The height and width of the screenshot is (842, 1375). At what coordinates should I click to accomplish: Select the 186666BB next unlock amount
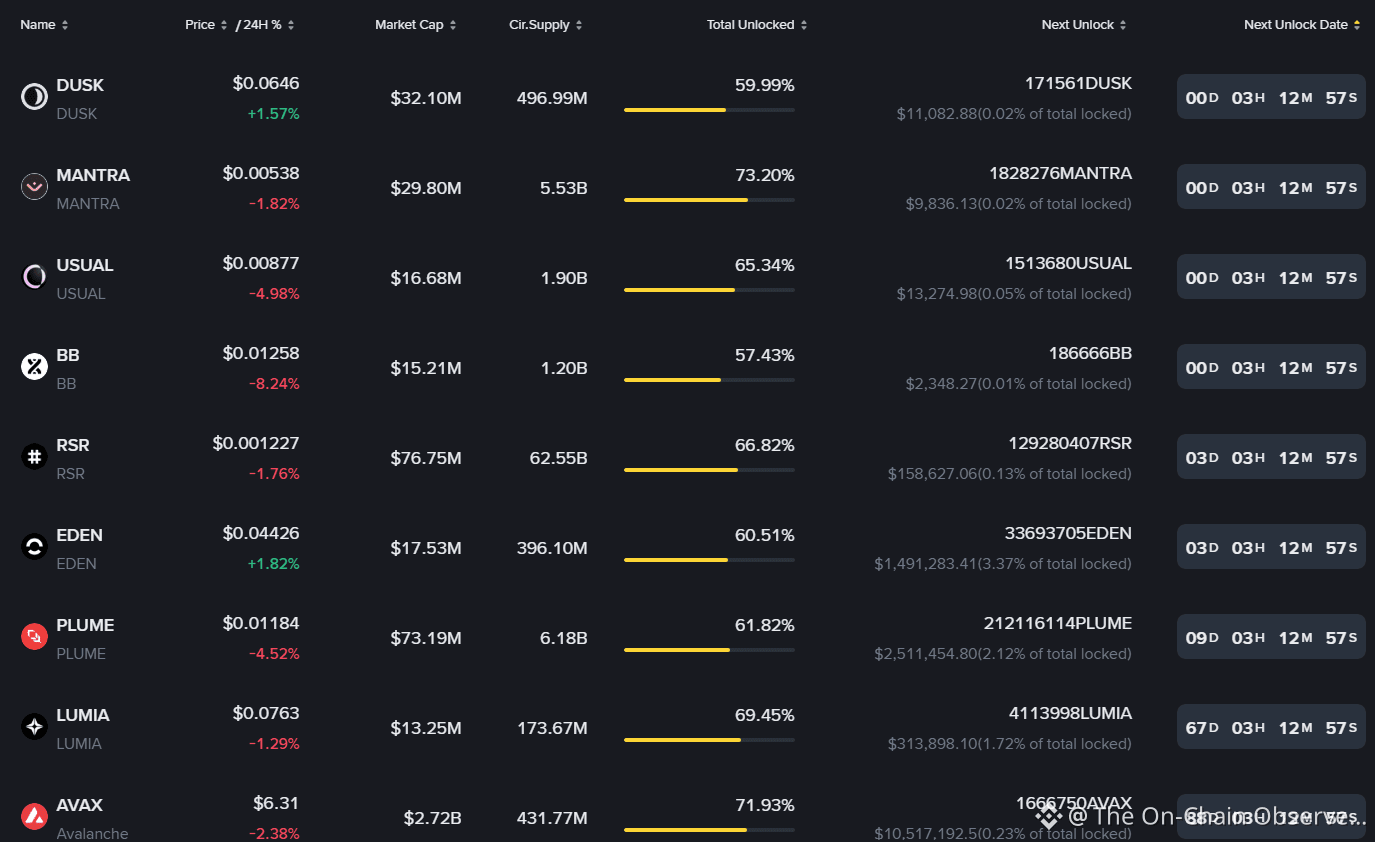pos(1091,354)
